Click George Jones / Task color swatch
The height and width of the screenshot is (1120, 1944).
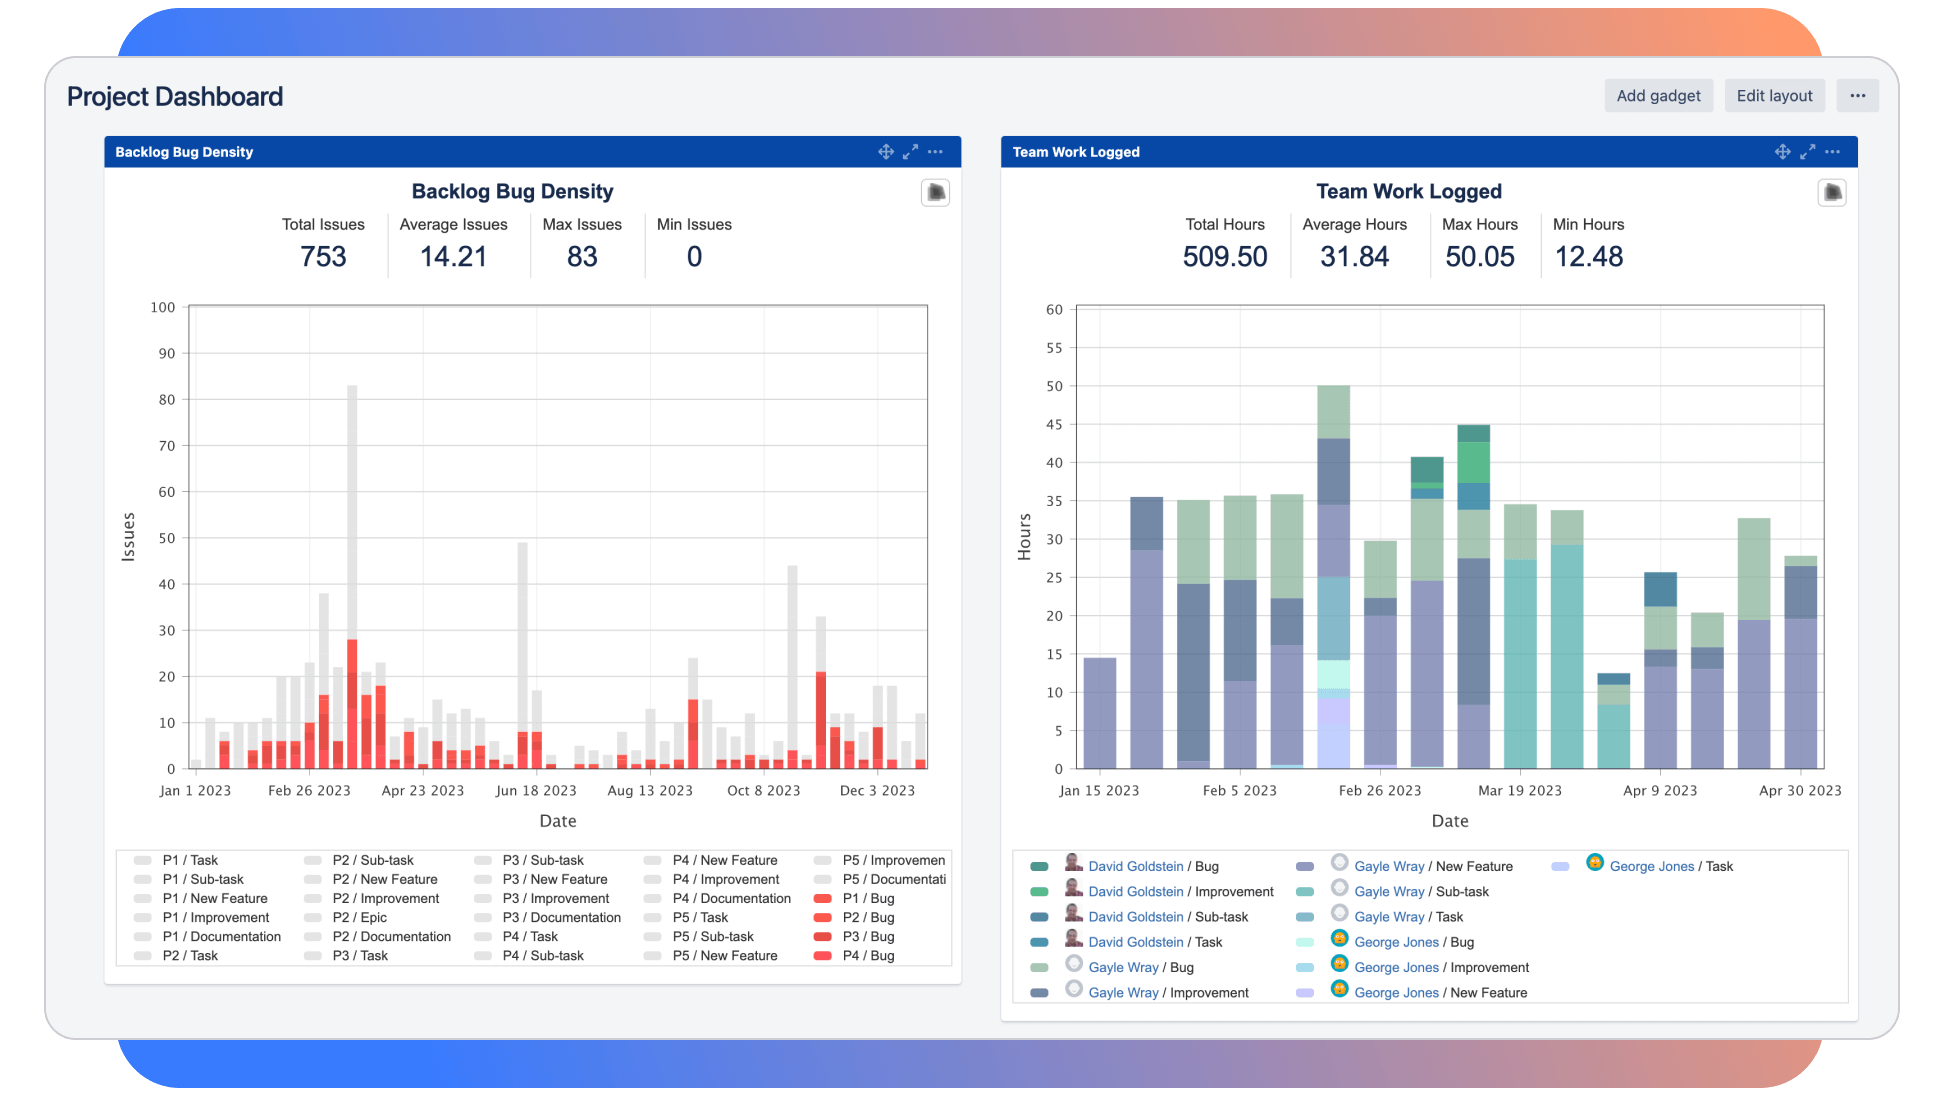coord(1560,867)
